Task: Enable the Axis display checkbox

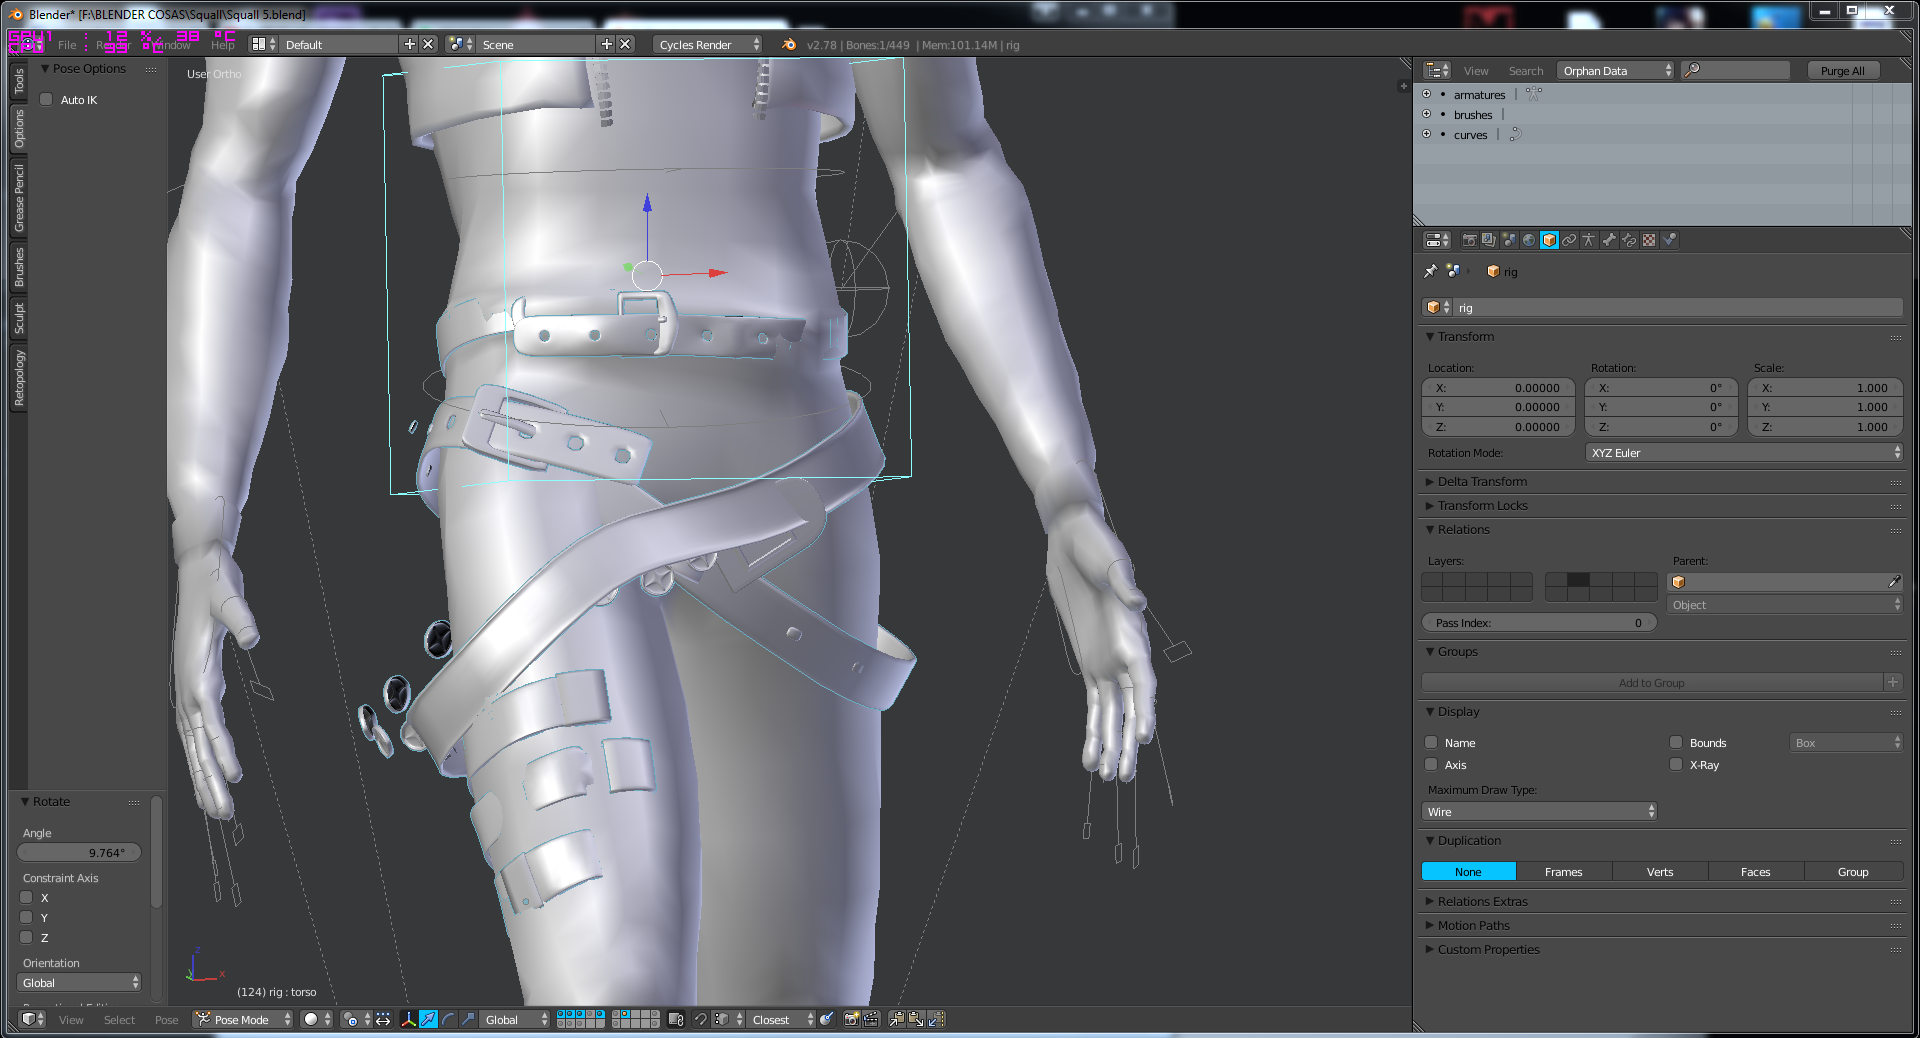Action: coord(1431,764)
